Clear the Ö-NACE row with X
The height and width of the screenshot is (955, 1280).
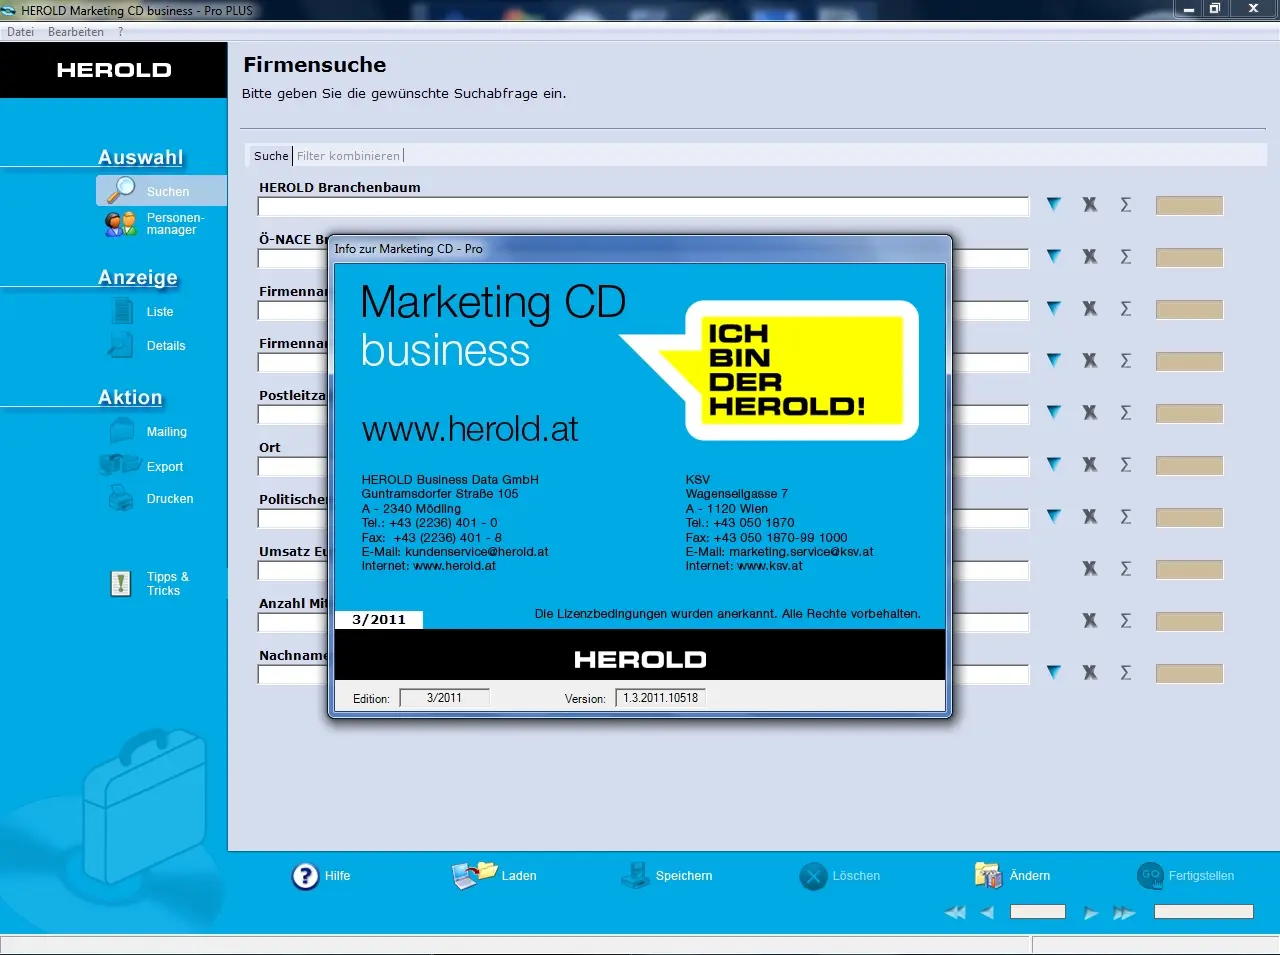[1090, 256]
